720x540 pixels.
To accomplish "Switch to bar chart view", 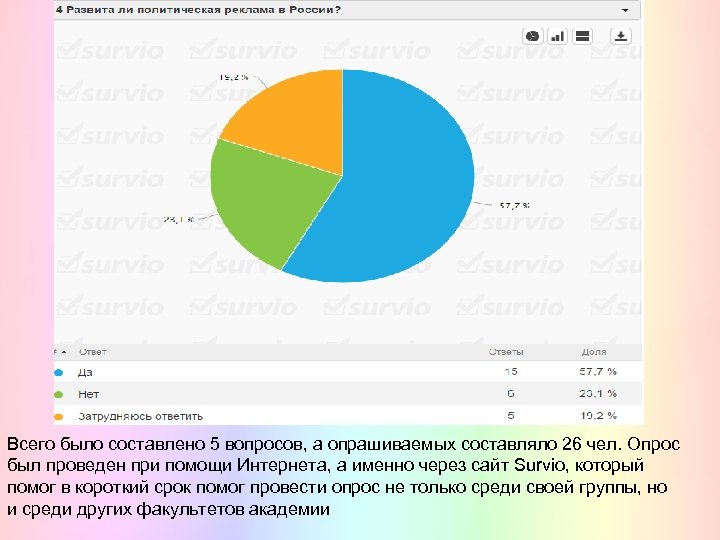I will click(557, 36).
